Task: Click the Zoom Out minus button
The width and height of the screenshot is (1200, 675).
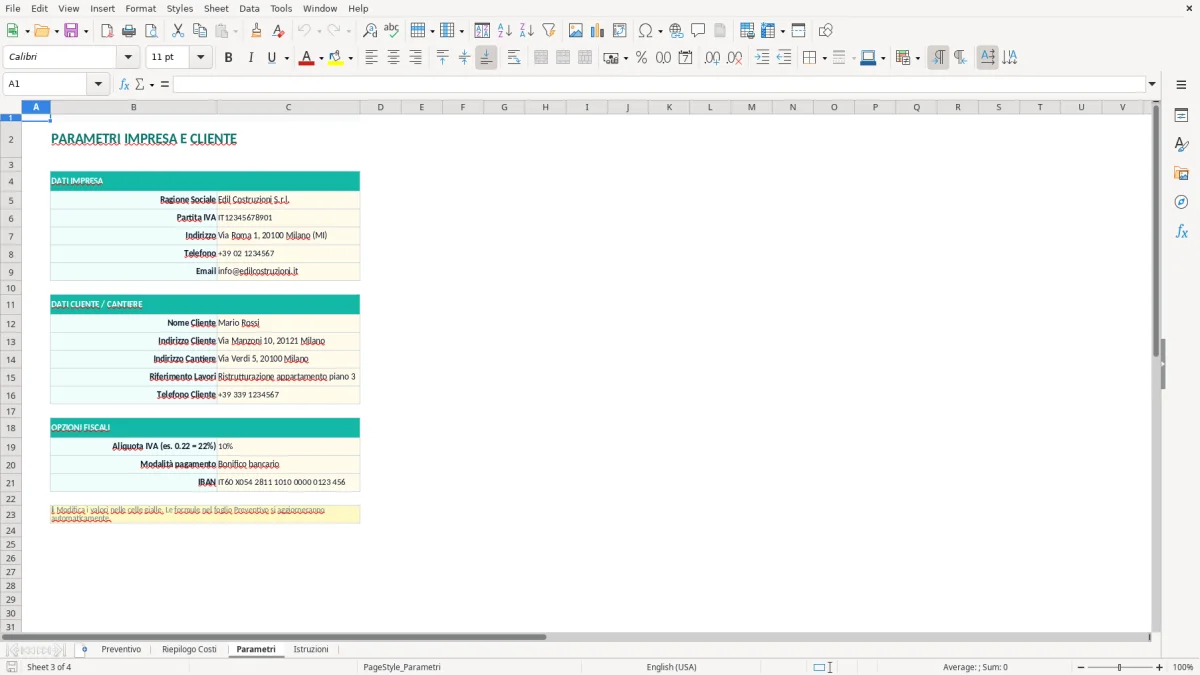Action: pyautogui.click(x=1081, y=667)
